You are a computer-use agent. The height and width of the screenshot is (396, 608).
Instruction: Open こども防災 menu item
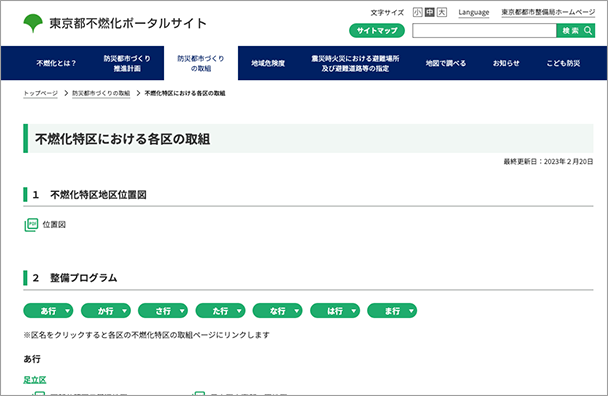pos(563,63)
